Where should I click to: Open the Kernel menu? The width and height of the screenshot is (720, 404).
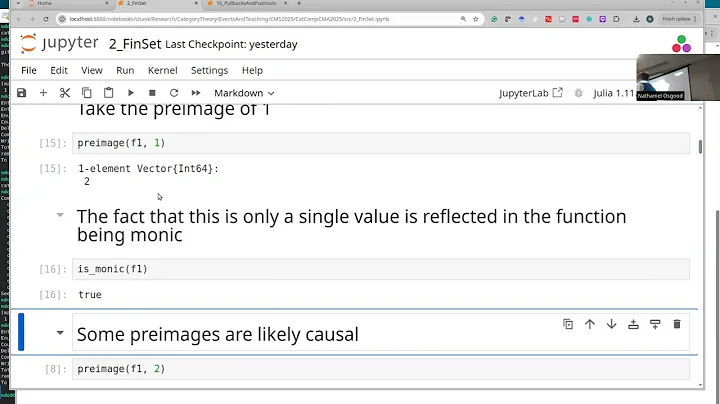(163, 70)
